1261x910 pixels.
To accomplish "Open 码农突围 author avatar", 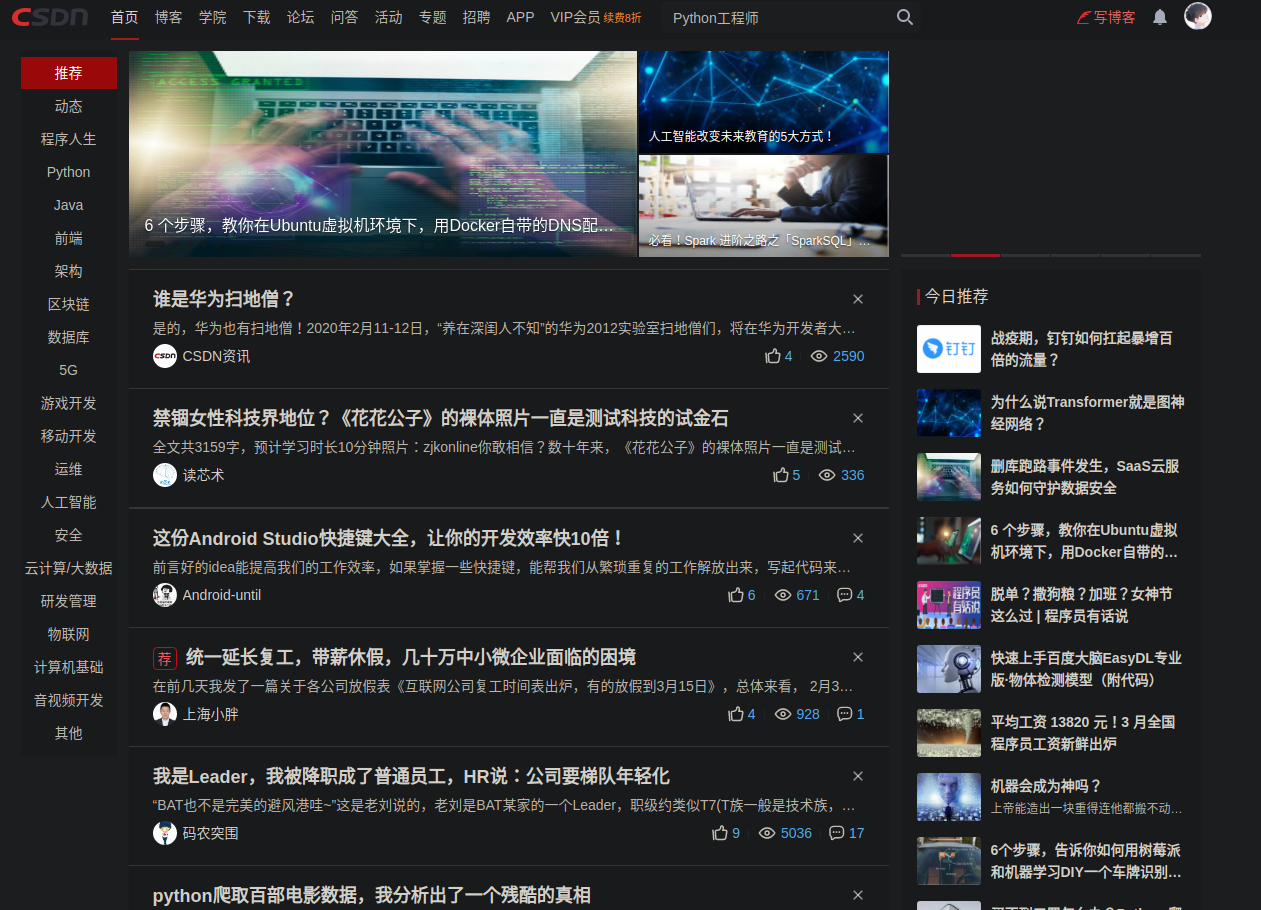I will [165, 833].
